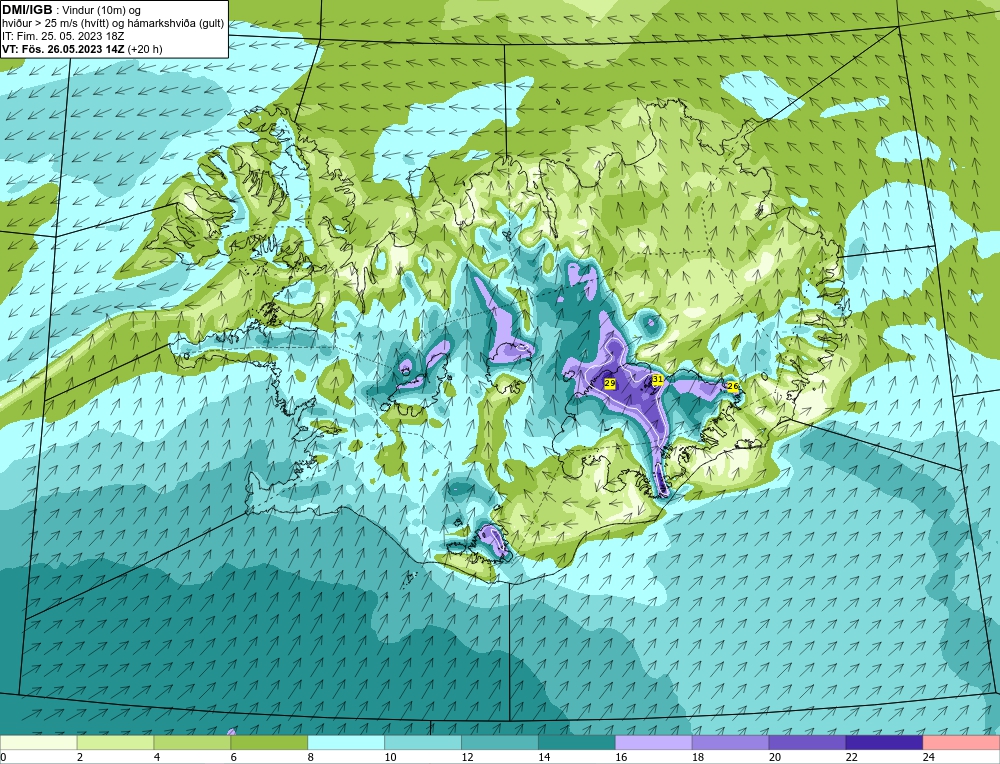Click the scale value 24
Image resolution: width=1000 pixels, height=764 pixels.
coord(929,757)
